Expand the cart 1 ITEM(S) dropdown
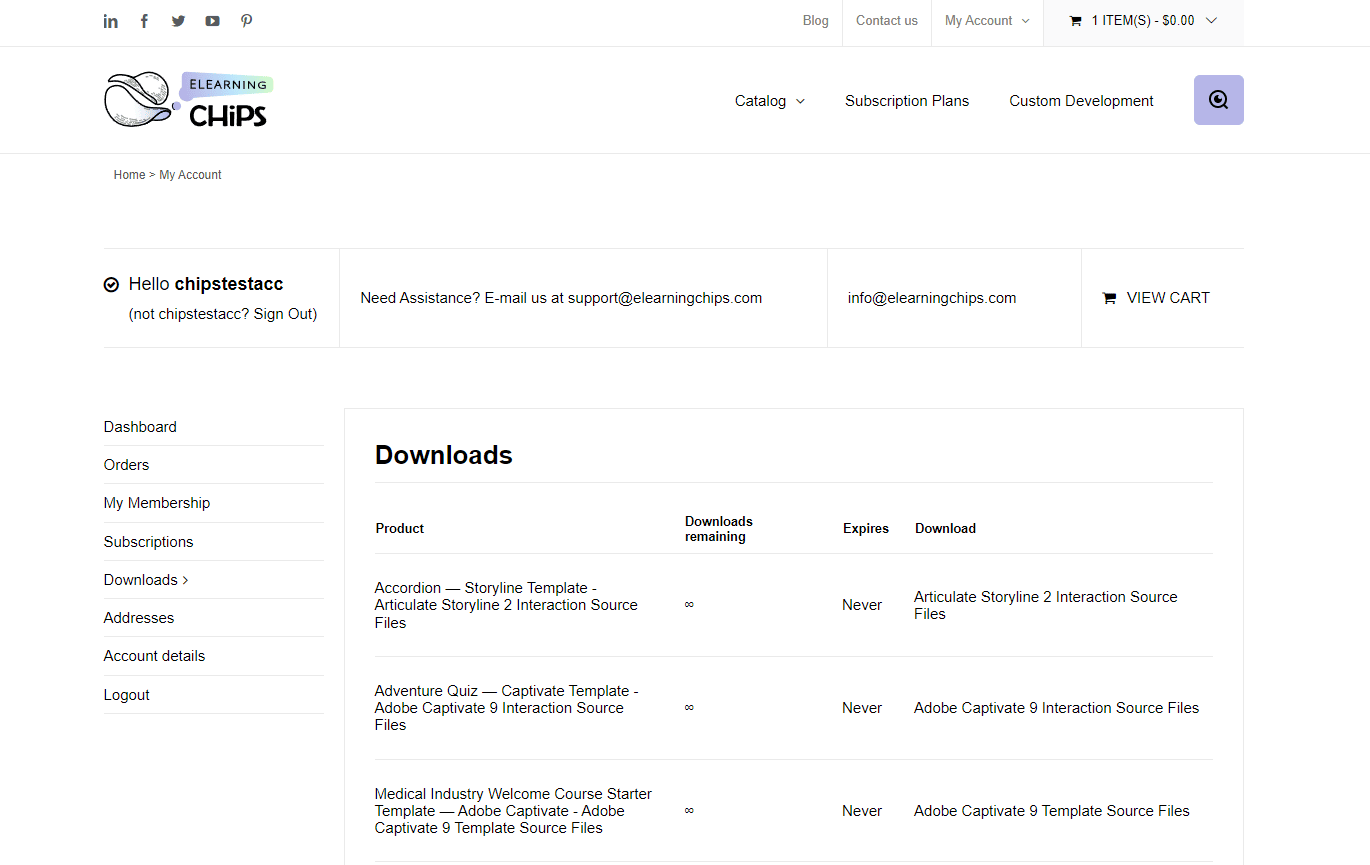The image size is (1370, 865). 1143,21
